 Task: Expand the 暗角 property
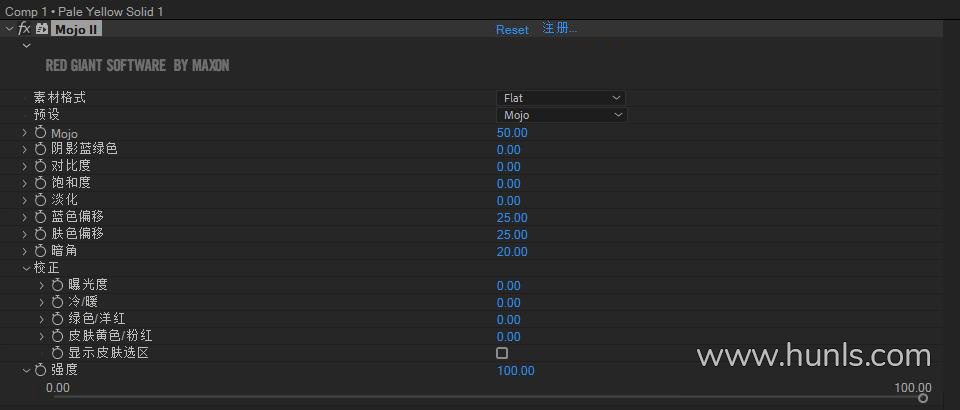25,251
